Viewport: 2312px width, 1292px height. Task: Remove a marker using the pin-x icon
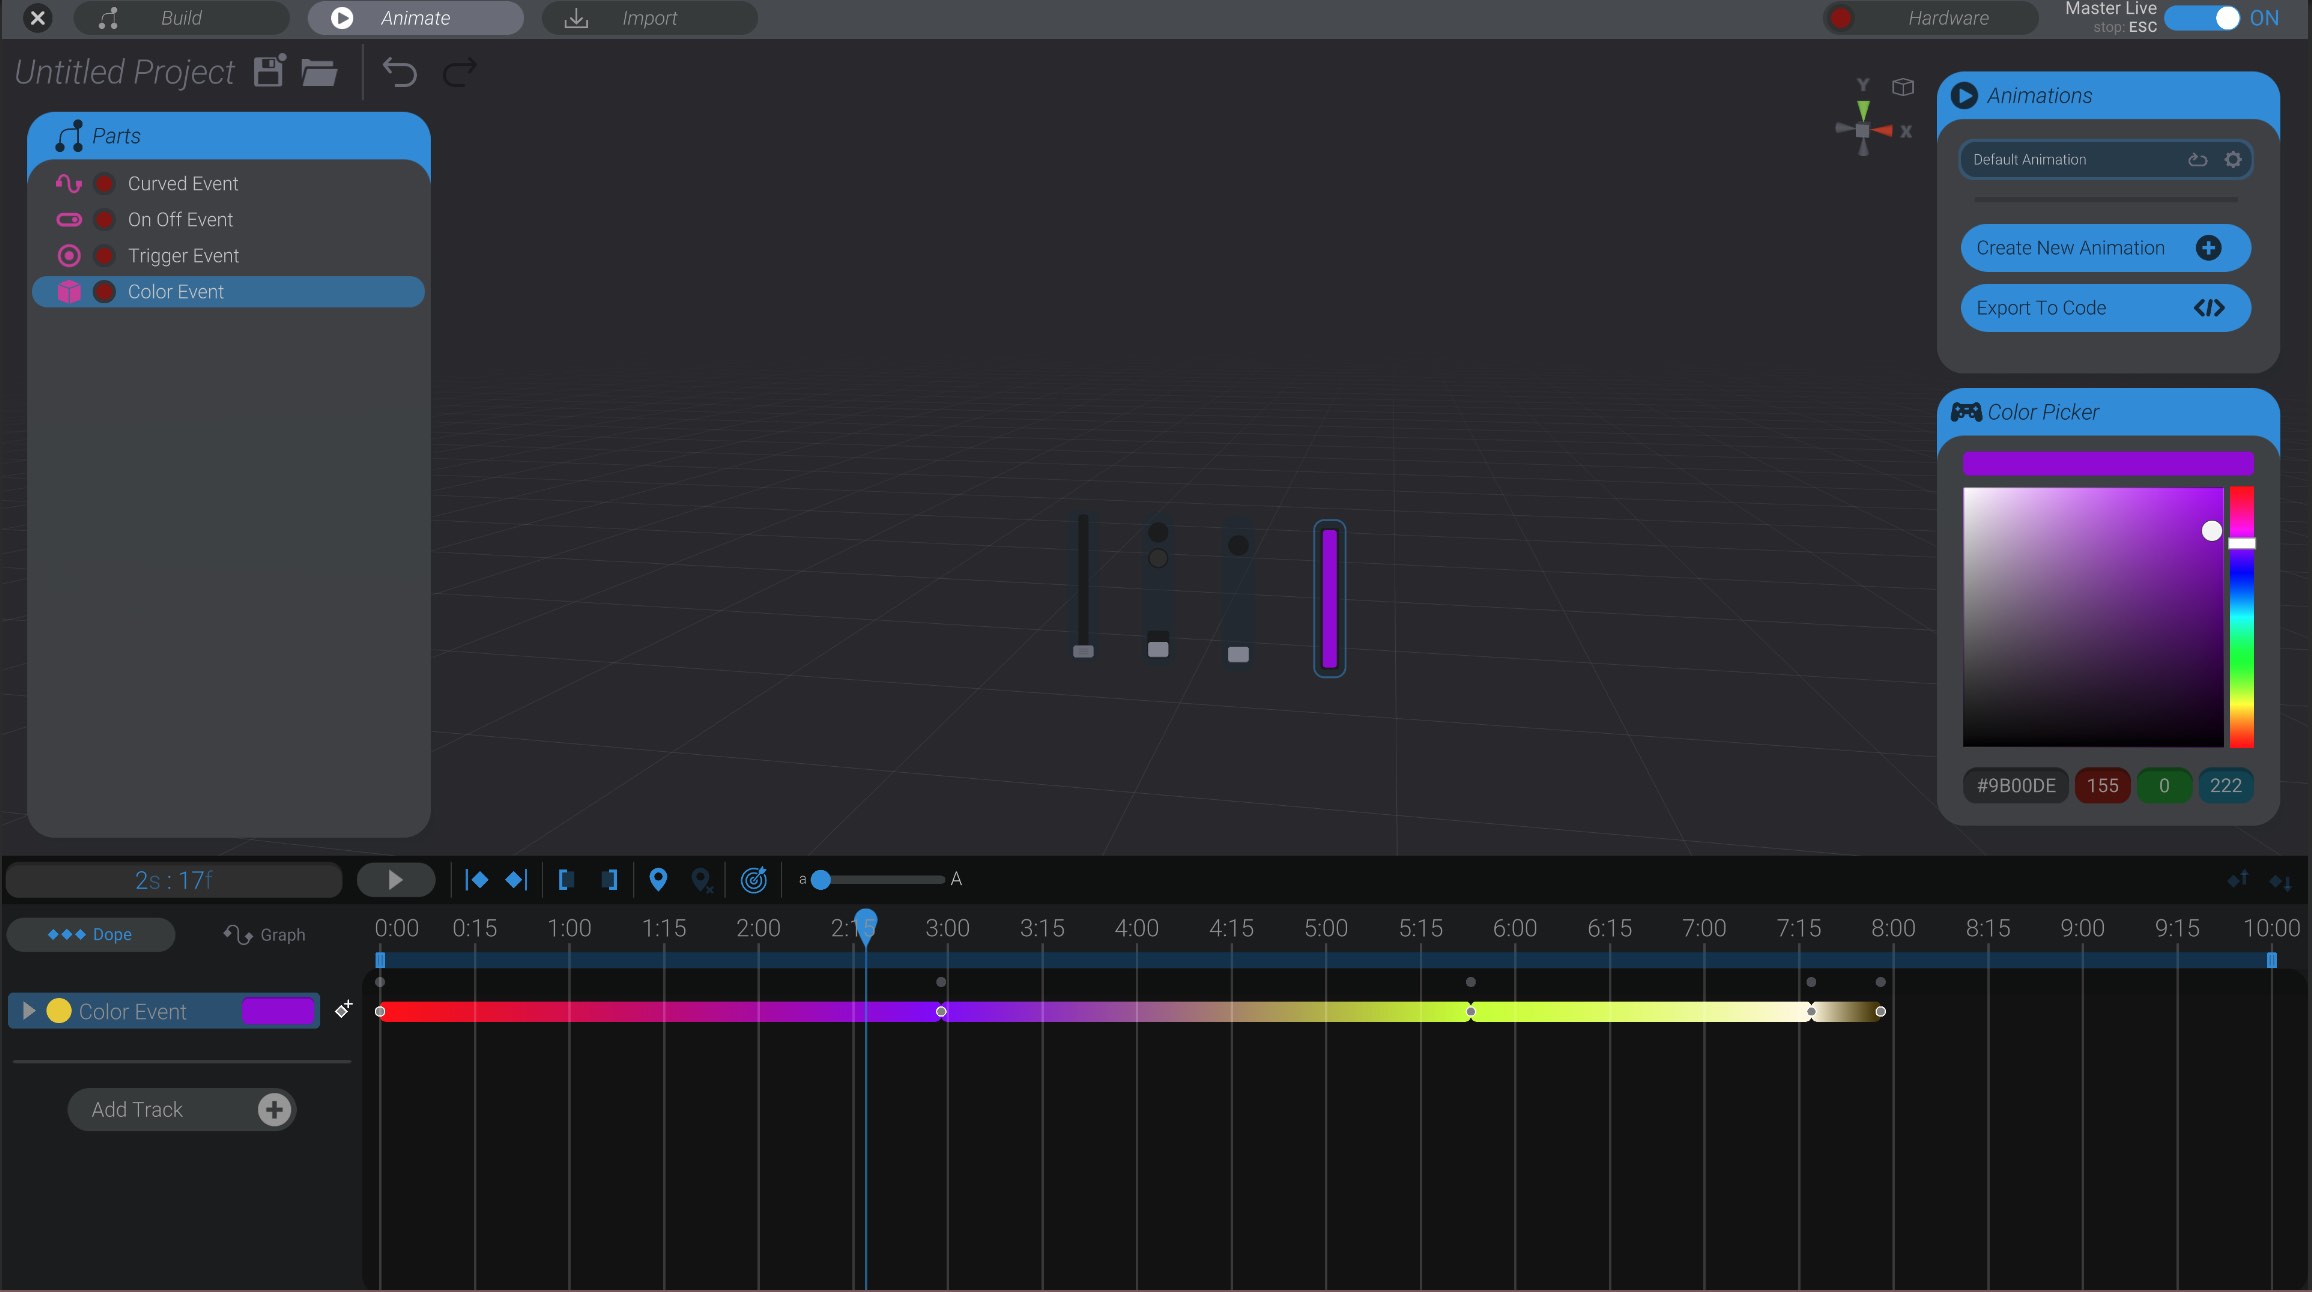[x=703, y=881]
